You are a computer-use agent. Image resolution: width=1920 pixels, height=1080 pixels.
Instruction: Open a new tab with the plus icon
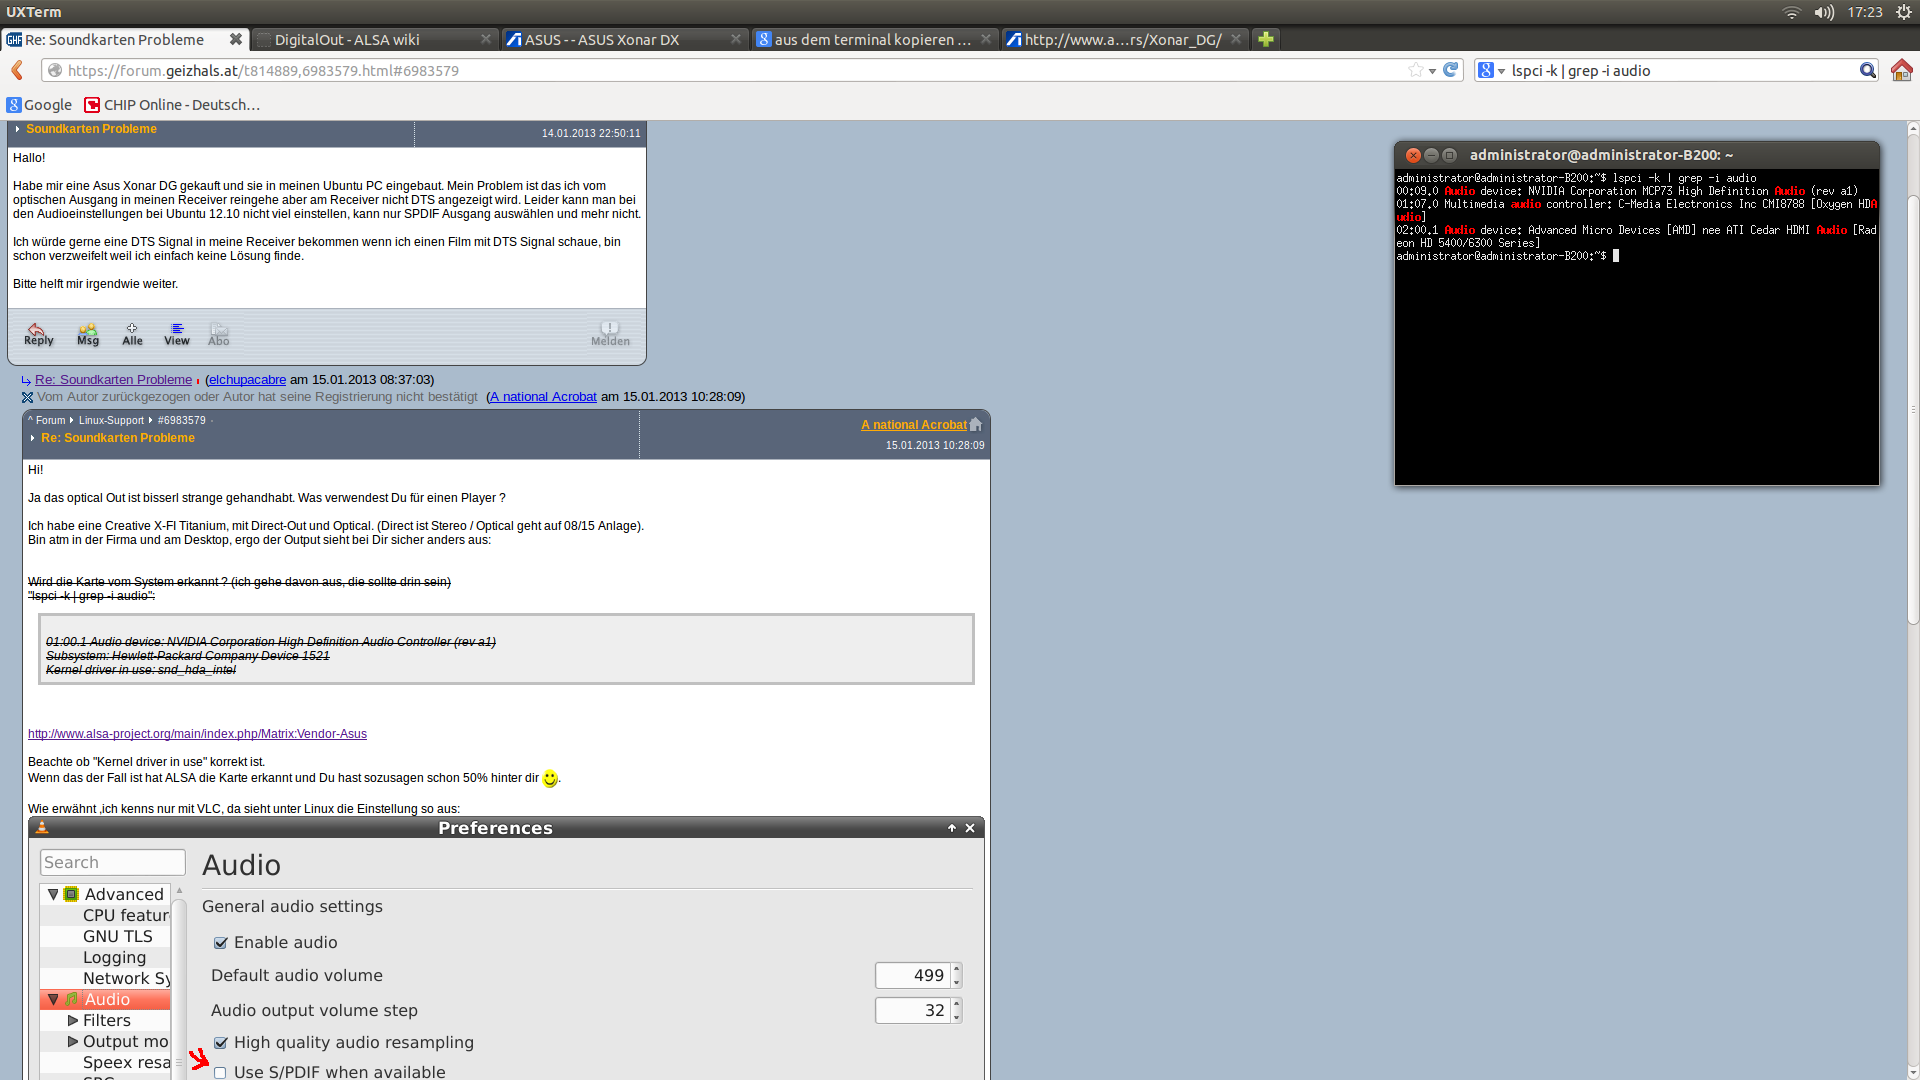pyautogui.click(x=1266, y=39)
